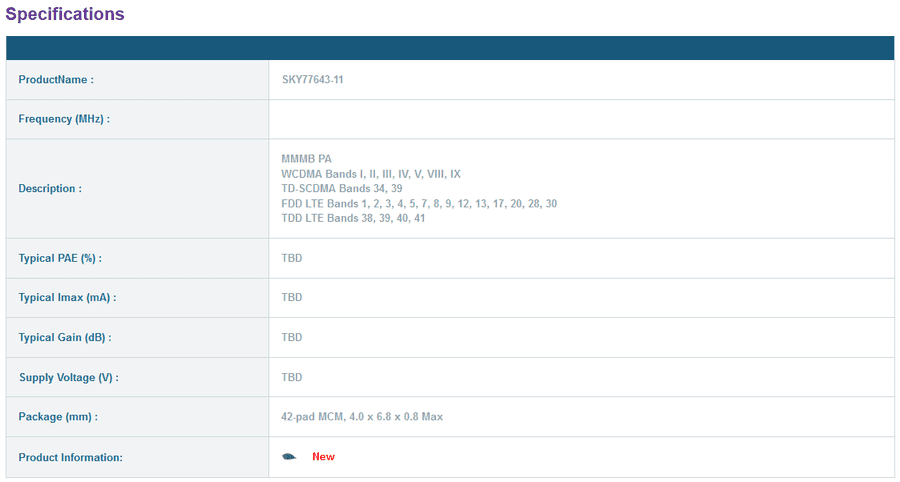Select the 'Typical PAE (%) :' label
This screenshot has height=482, width=900.
point(60,258)
